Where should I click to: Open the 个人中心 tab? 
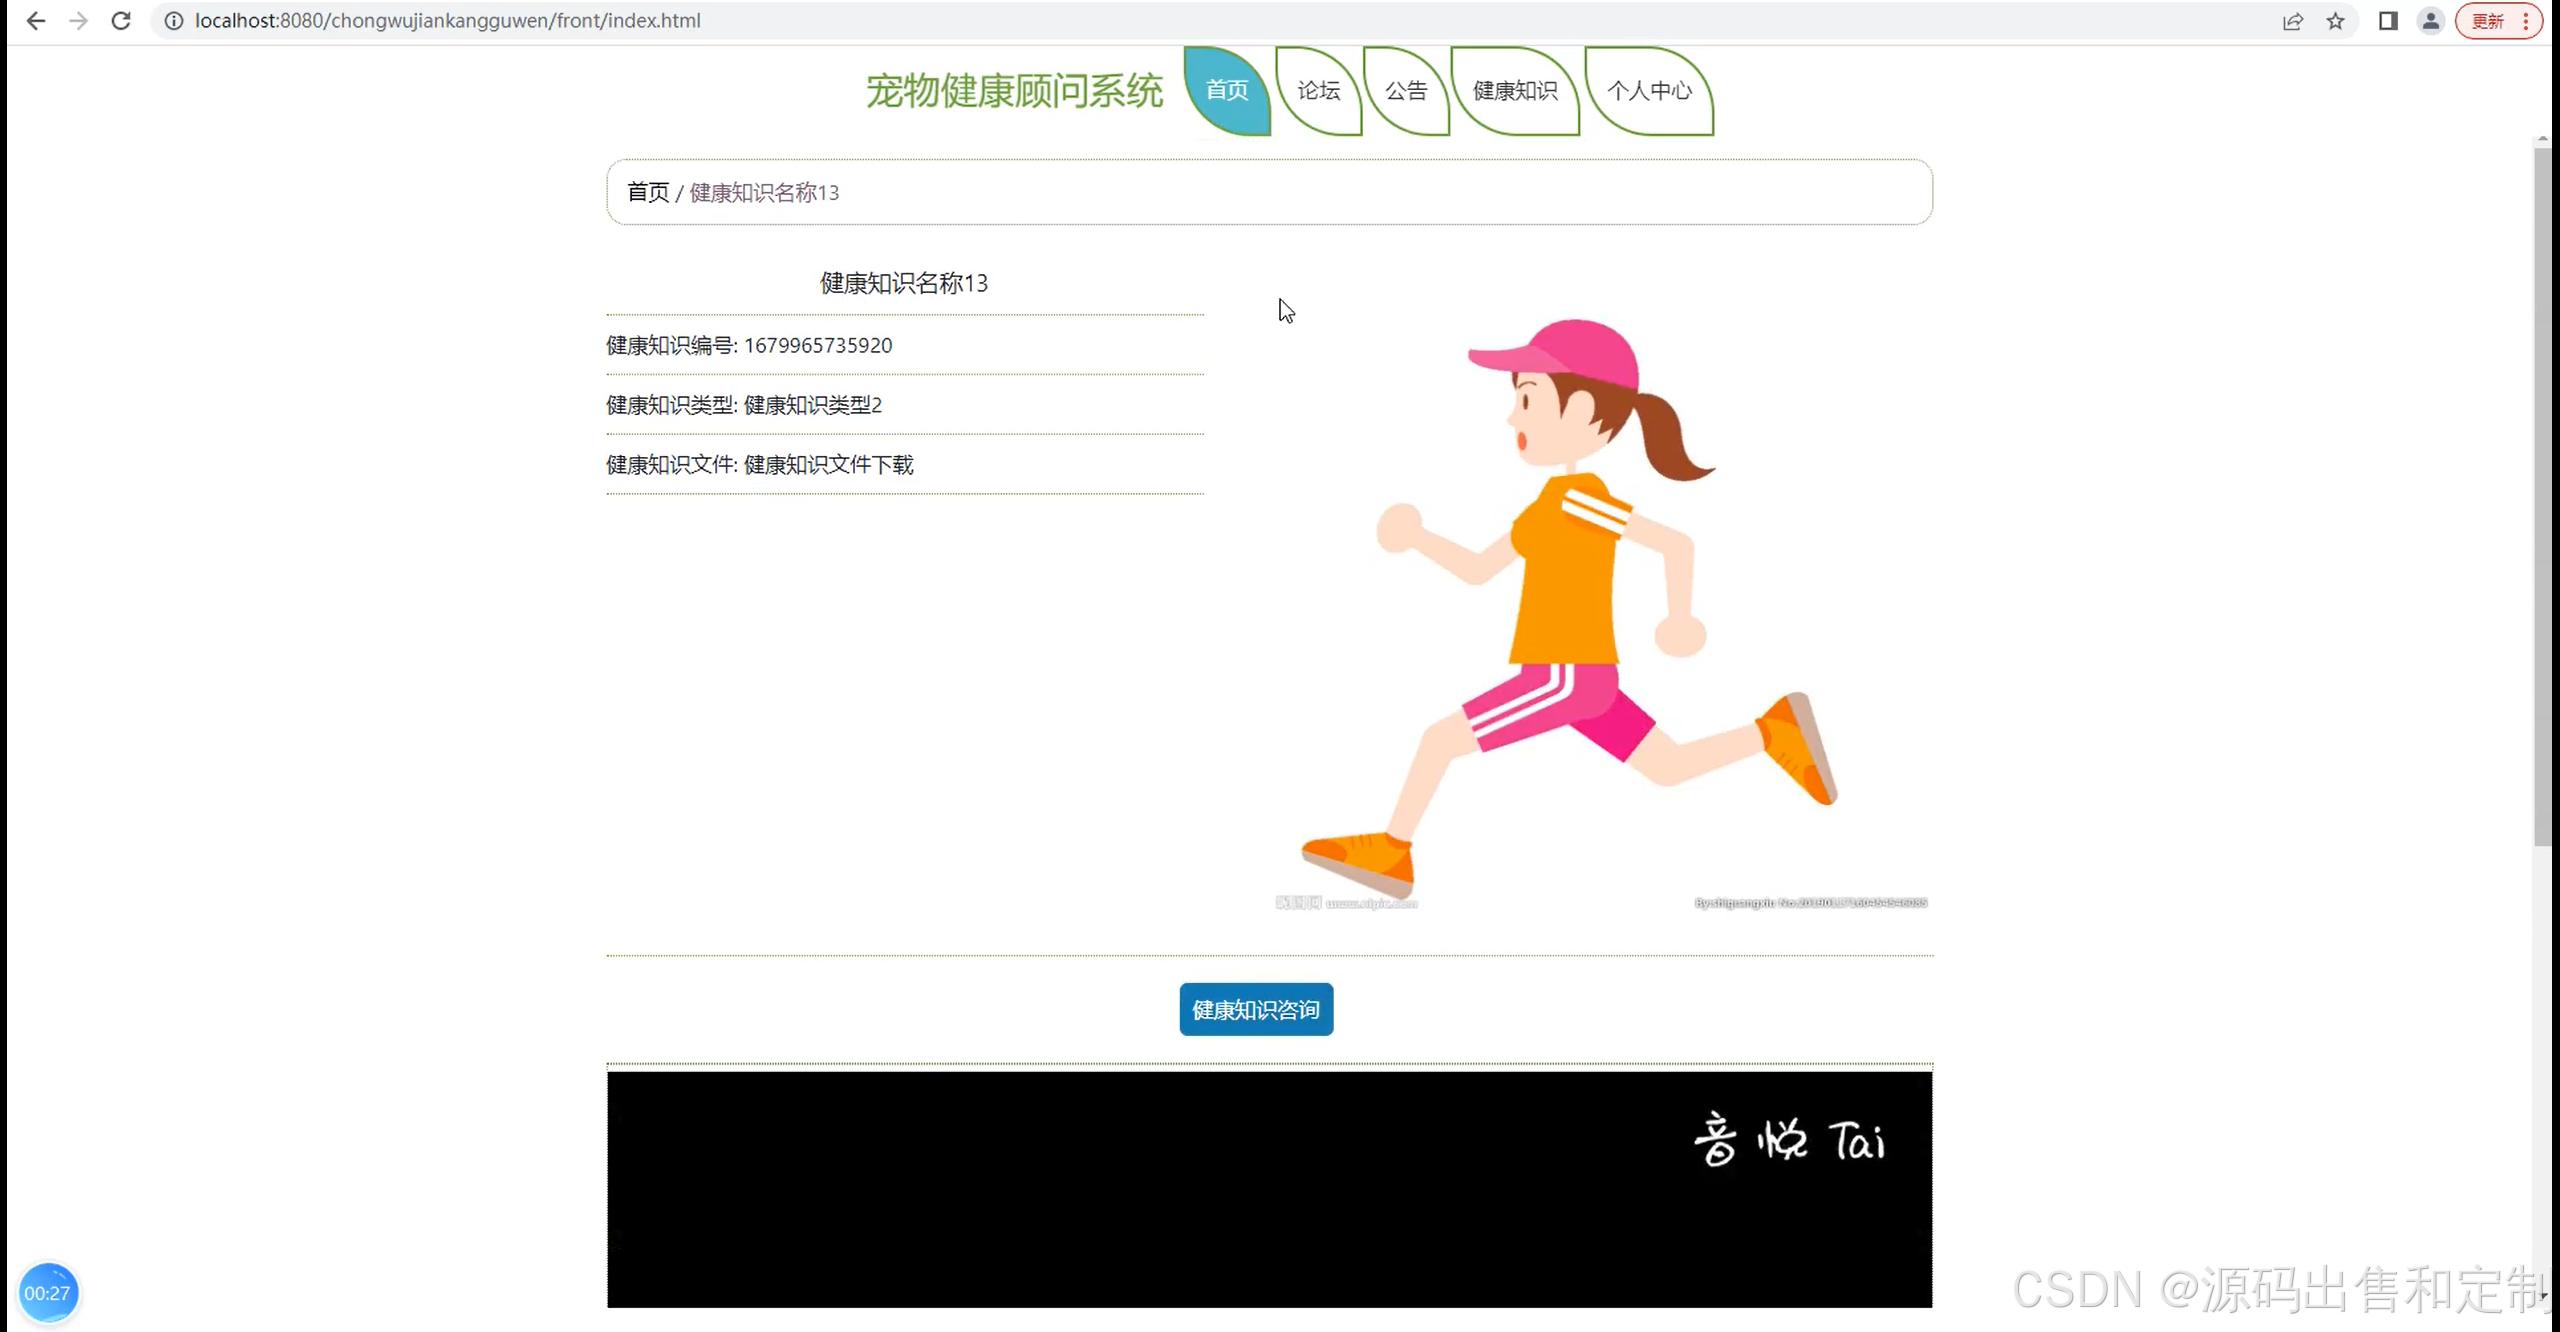[x=1649, y=90]
